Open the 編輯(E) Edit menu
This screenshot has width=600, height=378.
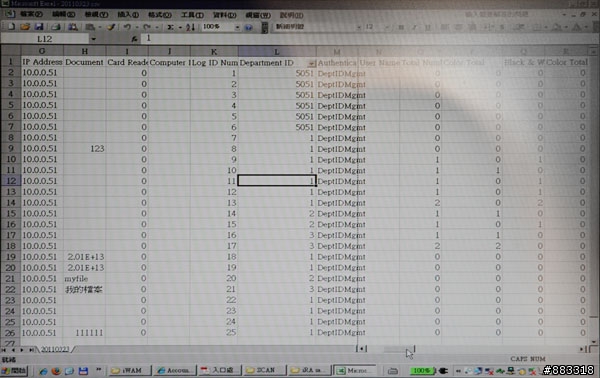click(x=64, y=15)
